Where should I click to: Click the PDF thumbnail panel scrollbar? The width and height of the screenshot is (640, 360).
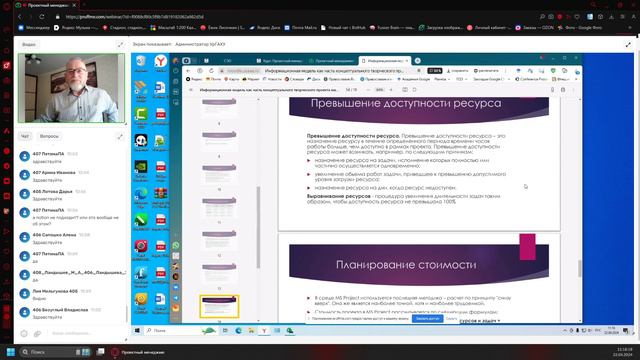tap(258, 227)
